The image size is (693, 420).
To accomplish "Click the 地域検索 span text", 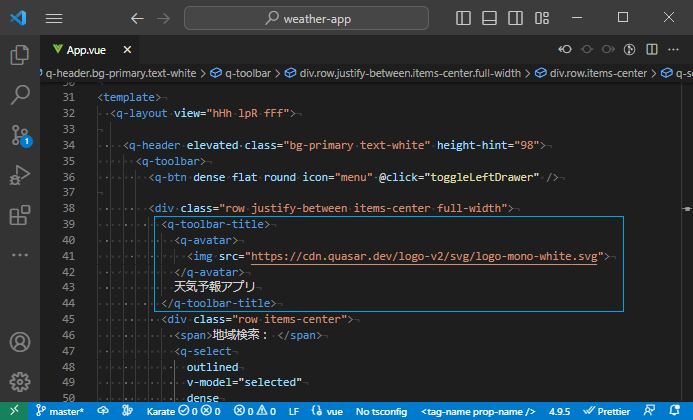I will pos(236,335).
